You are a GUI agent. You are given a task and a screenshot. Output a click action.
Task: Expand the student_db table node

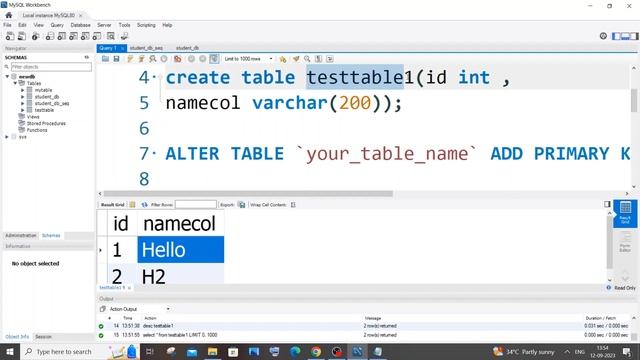coord(22,97)
